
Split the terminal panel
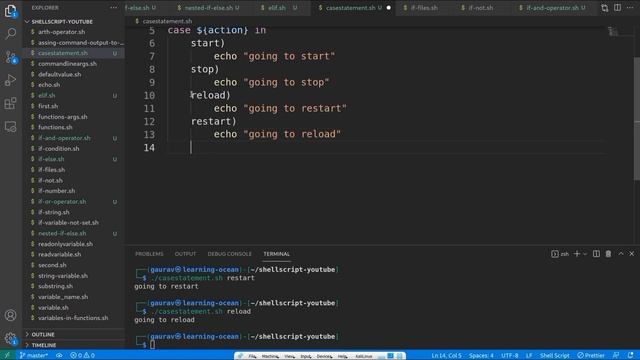(596, 254)
